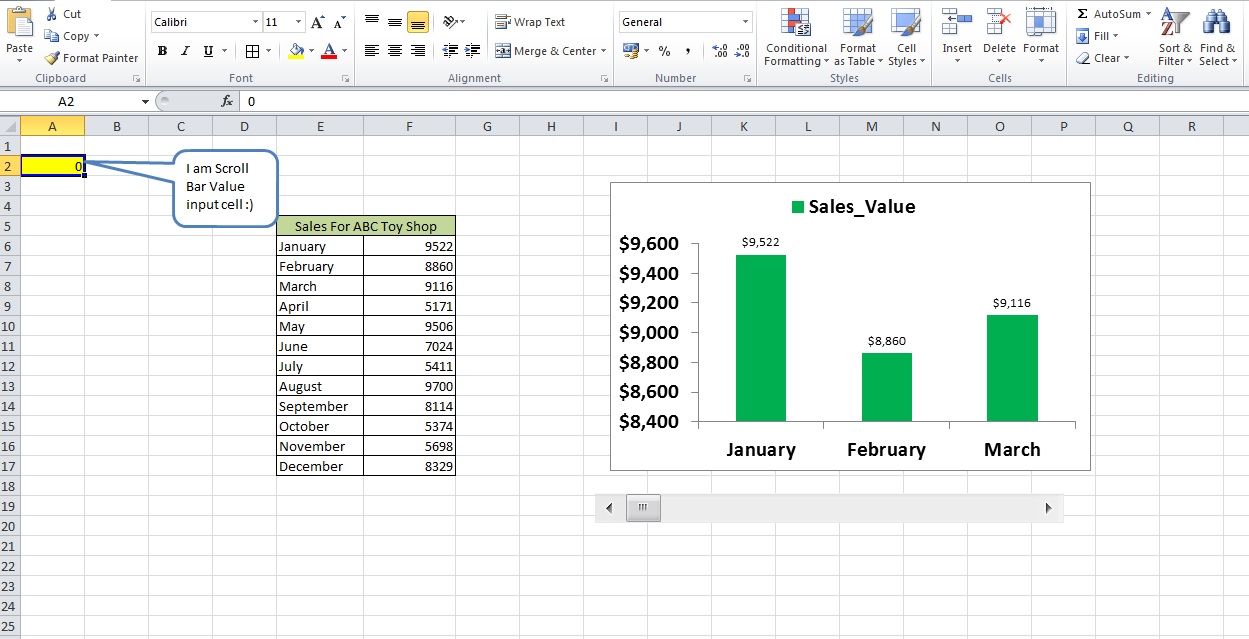The width and height of the screenshot is (1249, 639).
Task: Click the Clear button
Action: coord(1105,57)
